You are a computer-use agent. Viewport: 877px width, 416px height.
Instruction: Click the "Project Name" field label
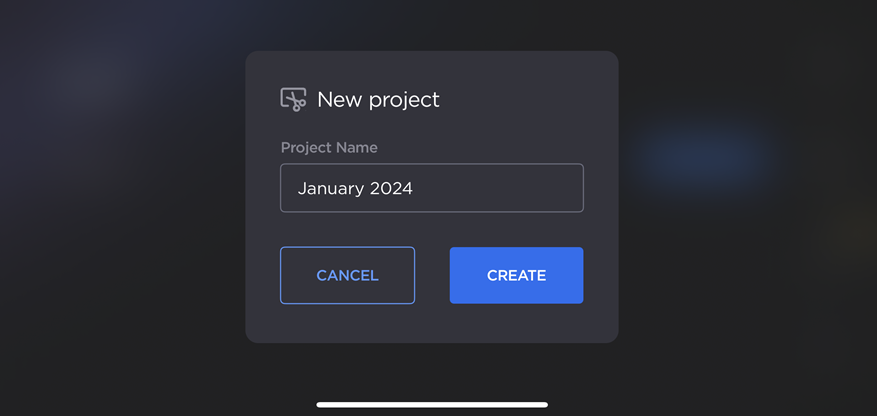[x=329, y=147]
